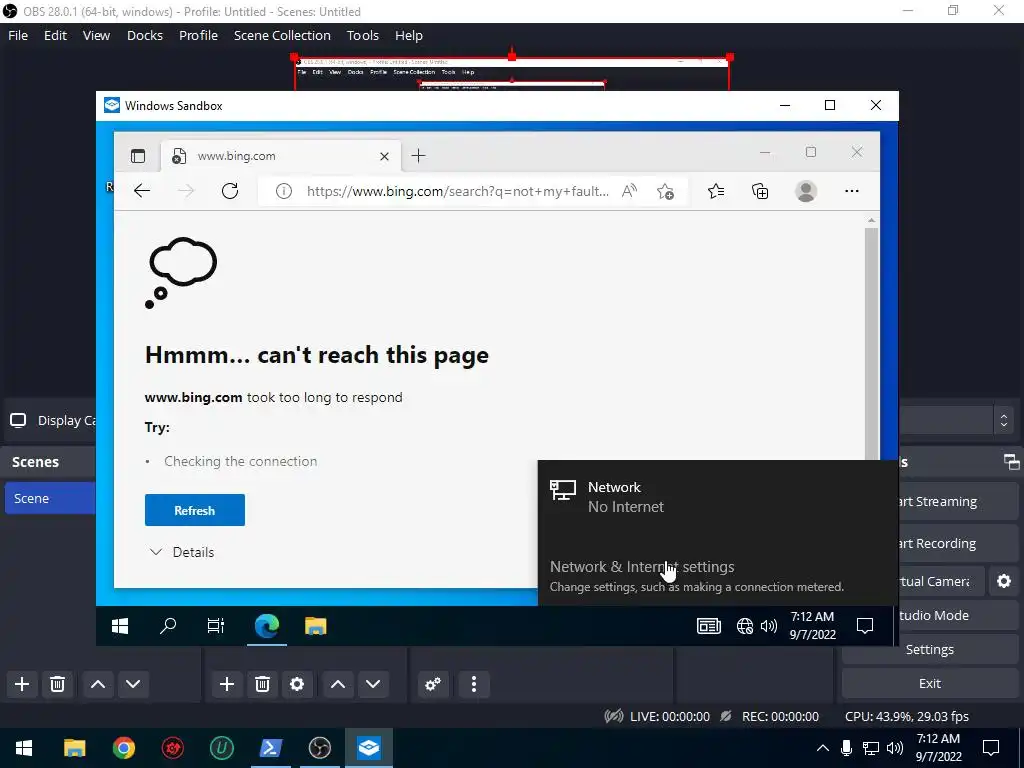The width and height of the screenshot is (1024, 768).
Task: Open Sandbox Task View
Action: click(216, 626)
